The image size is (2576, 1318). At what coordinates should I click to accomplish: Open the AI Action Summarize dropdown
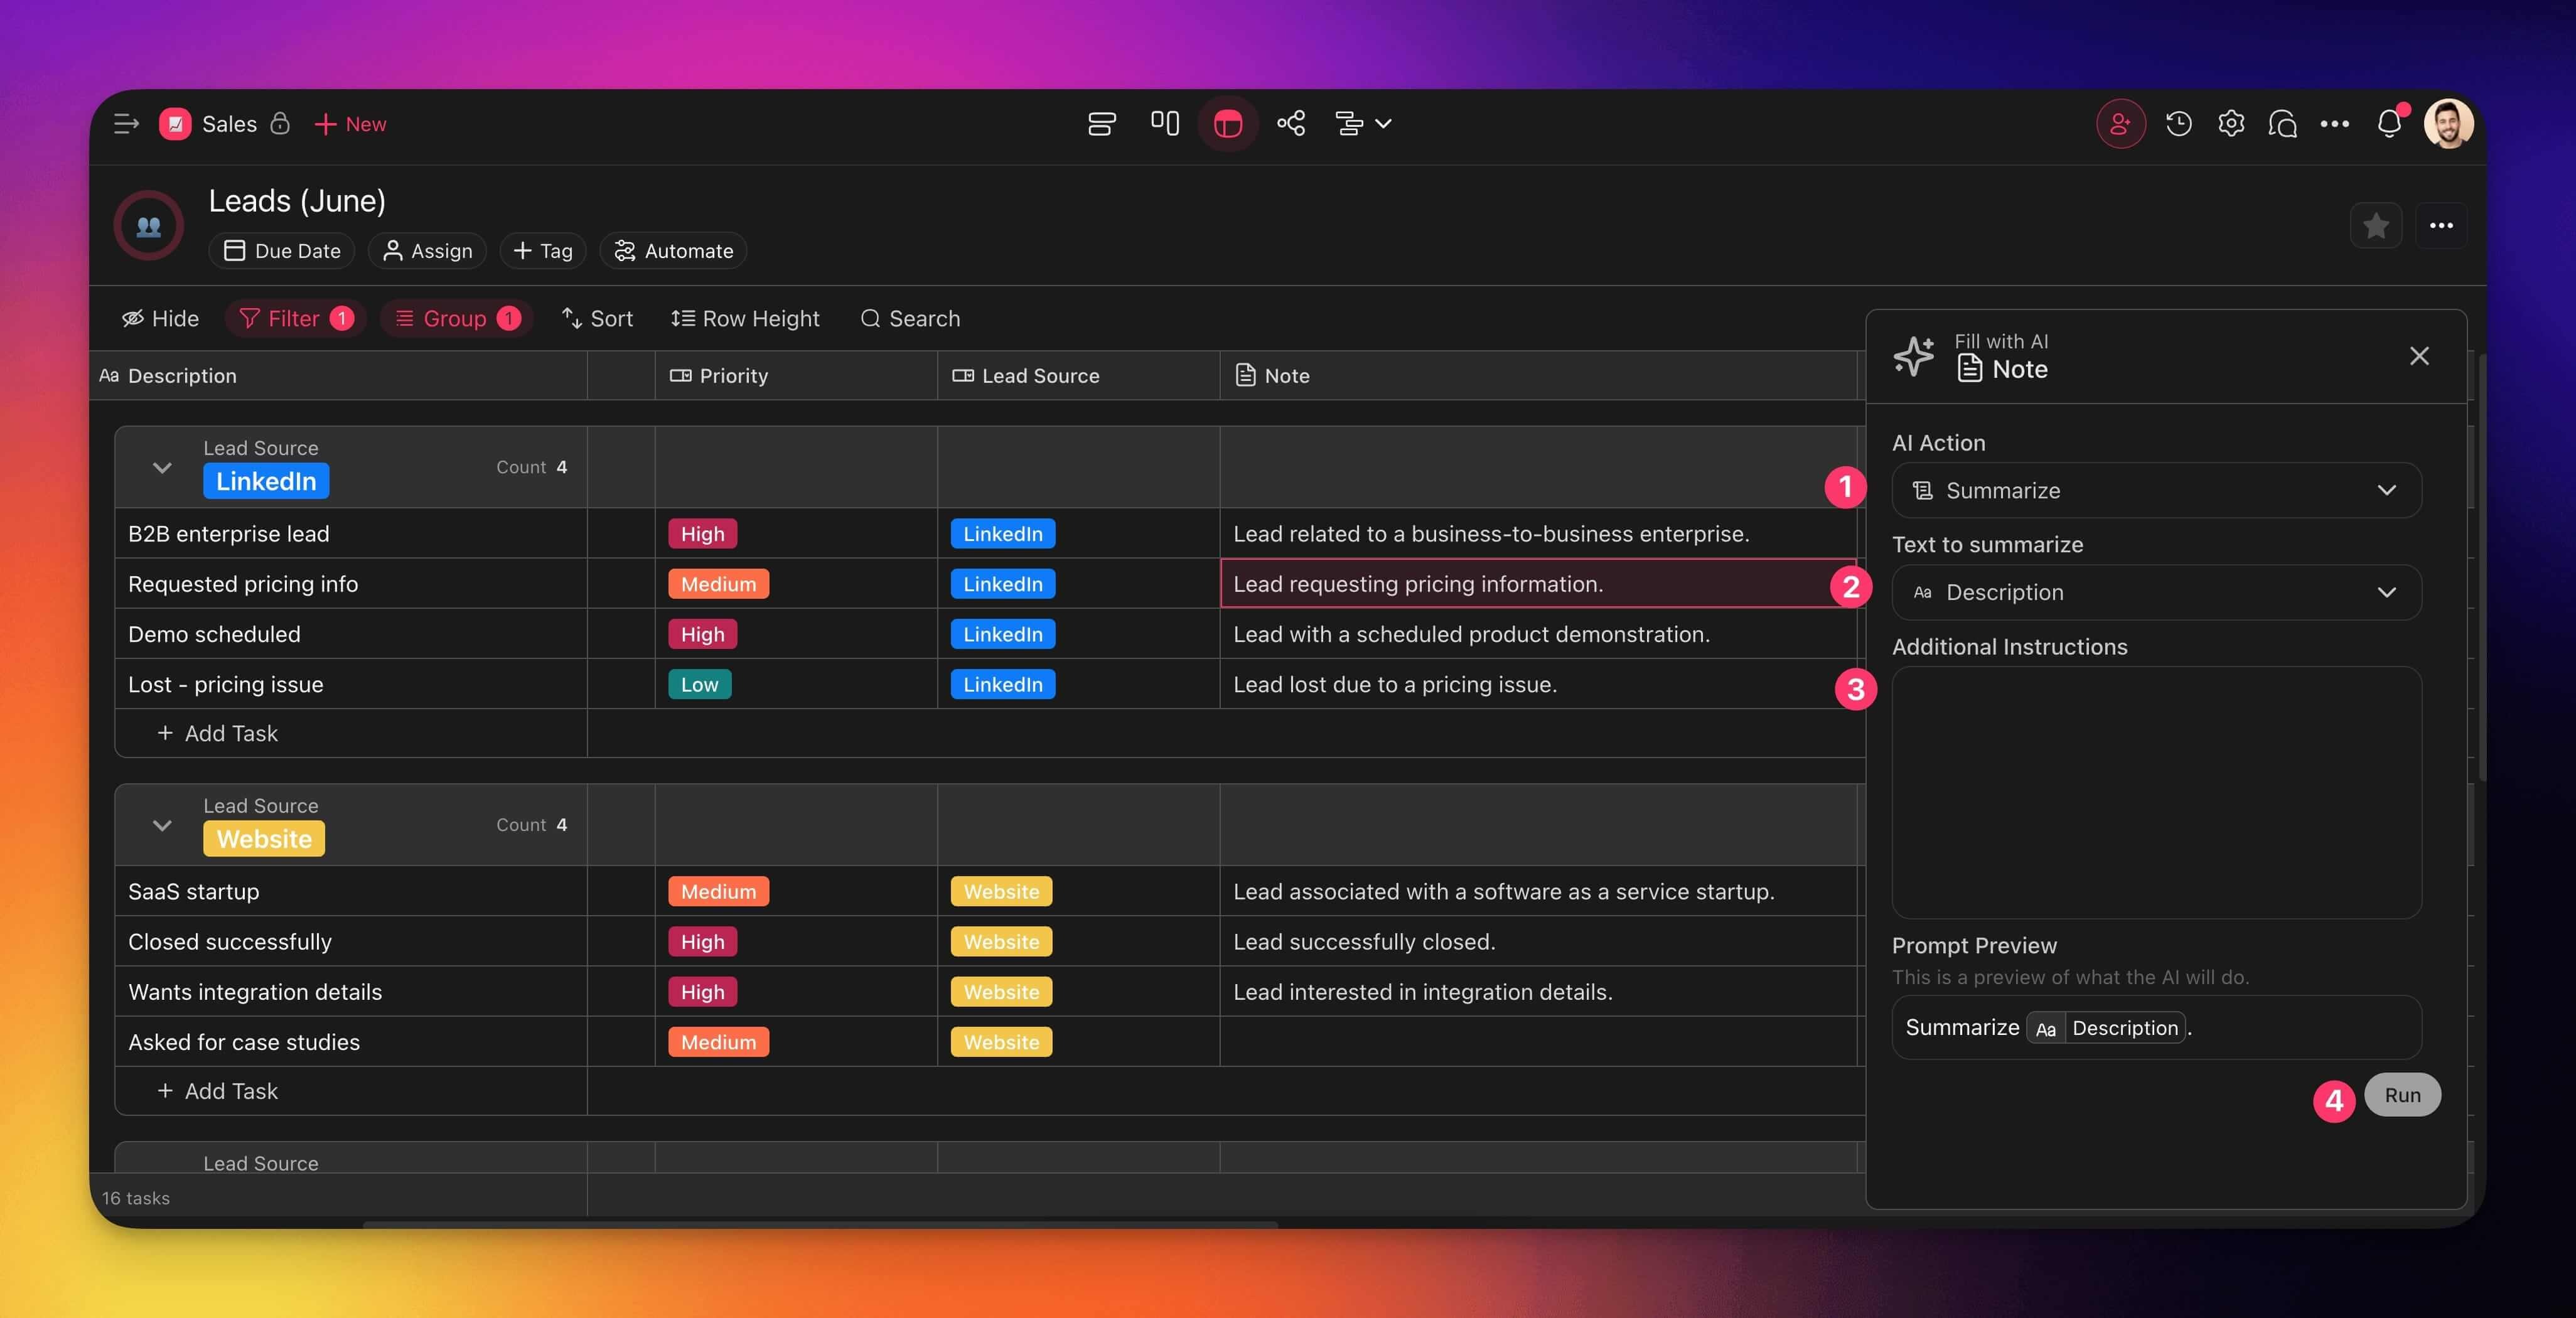pos(2156,490)
